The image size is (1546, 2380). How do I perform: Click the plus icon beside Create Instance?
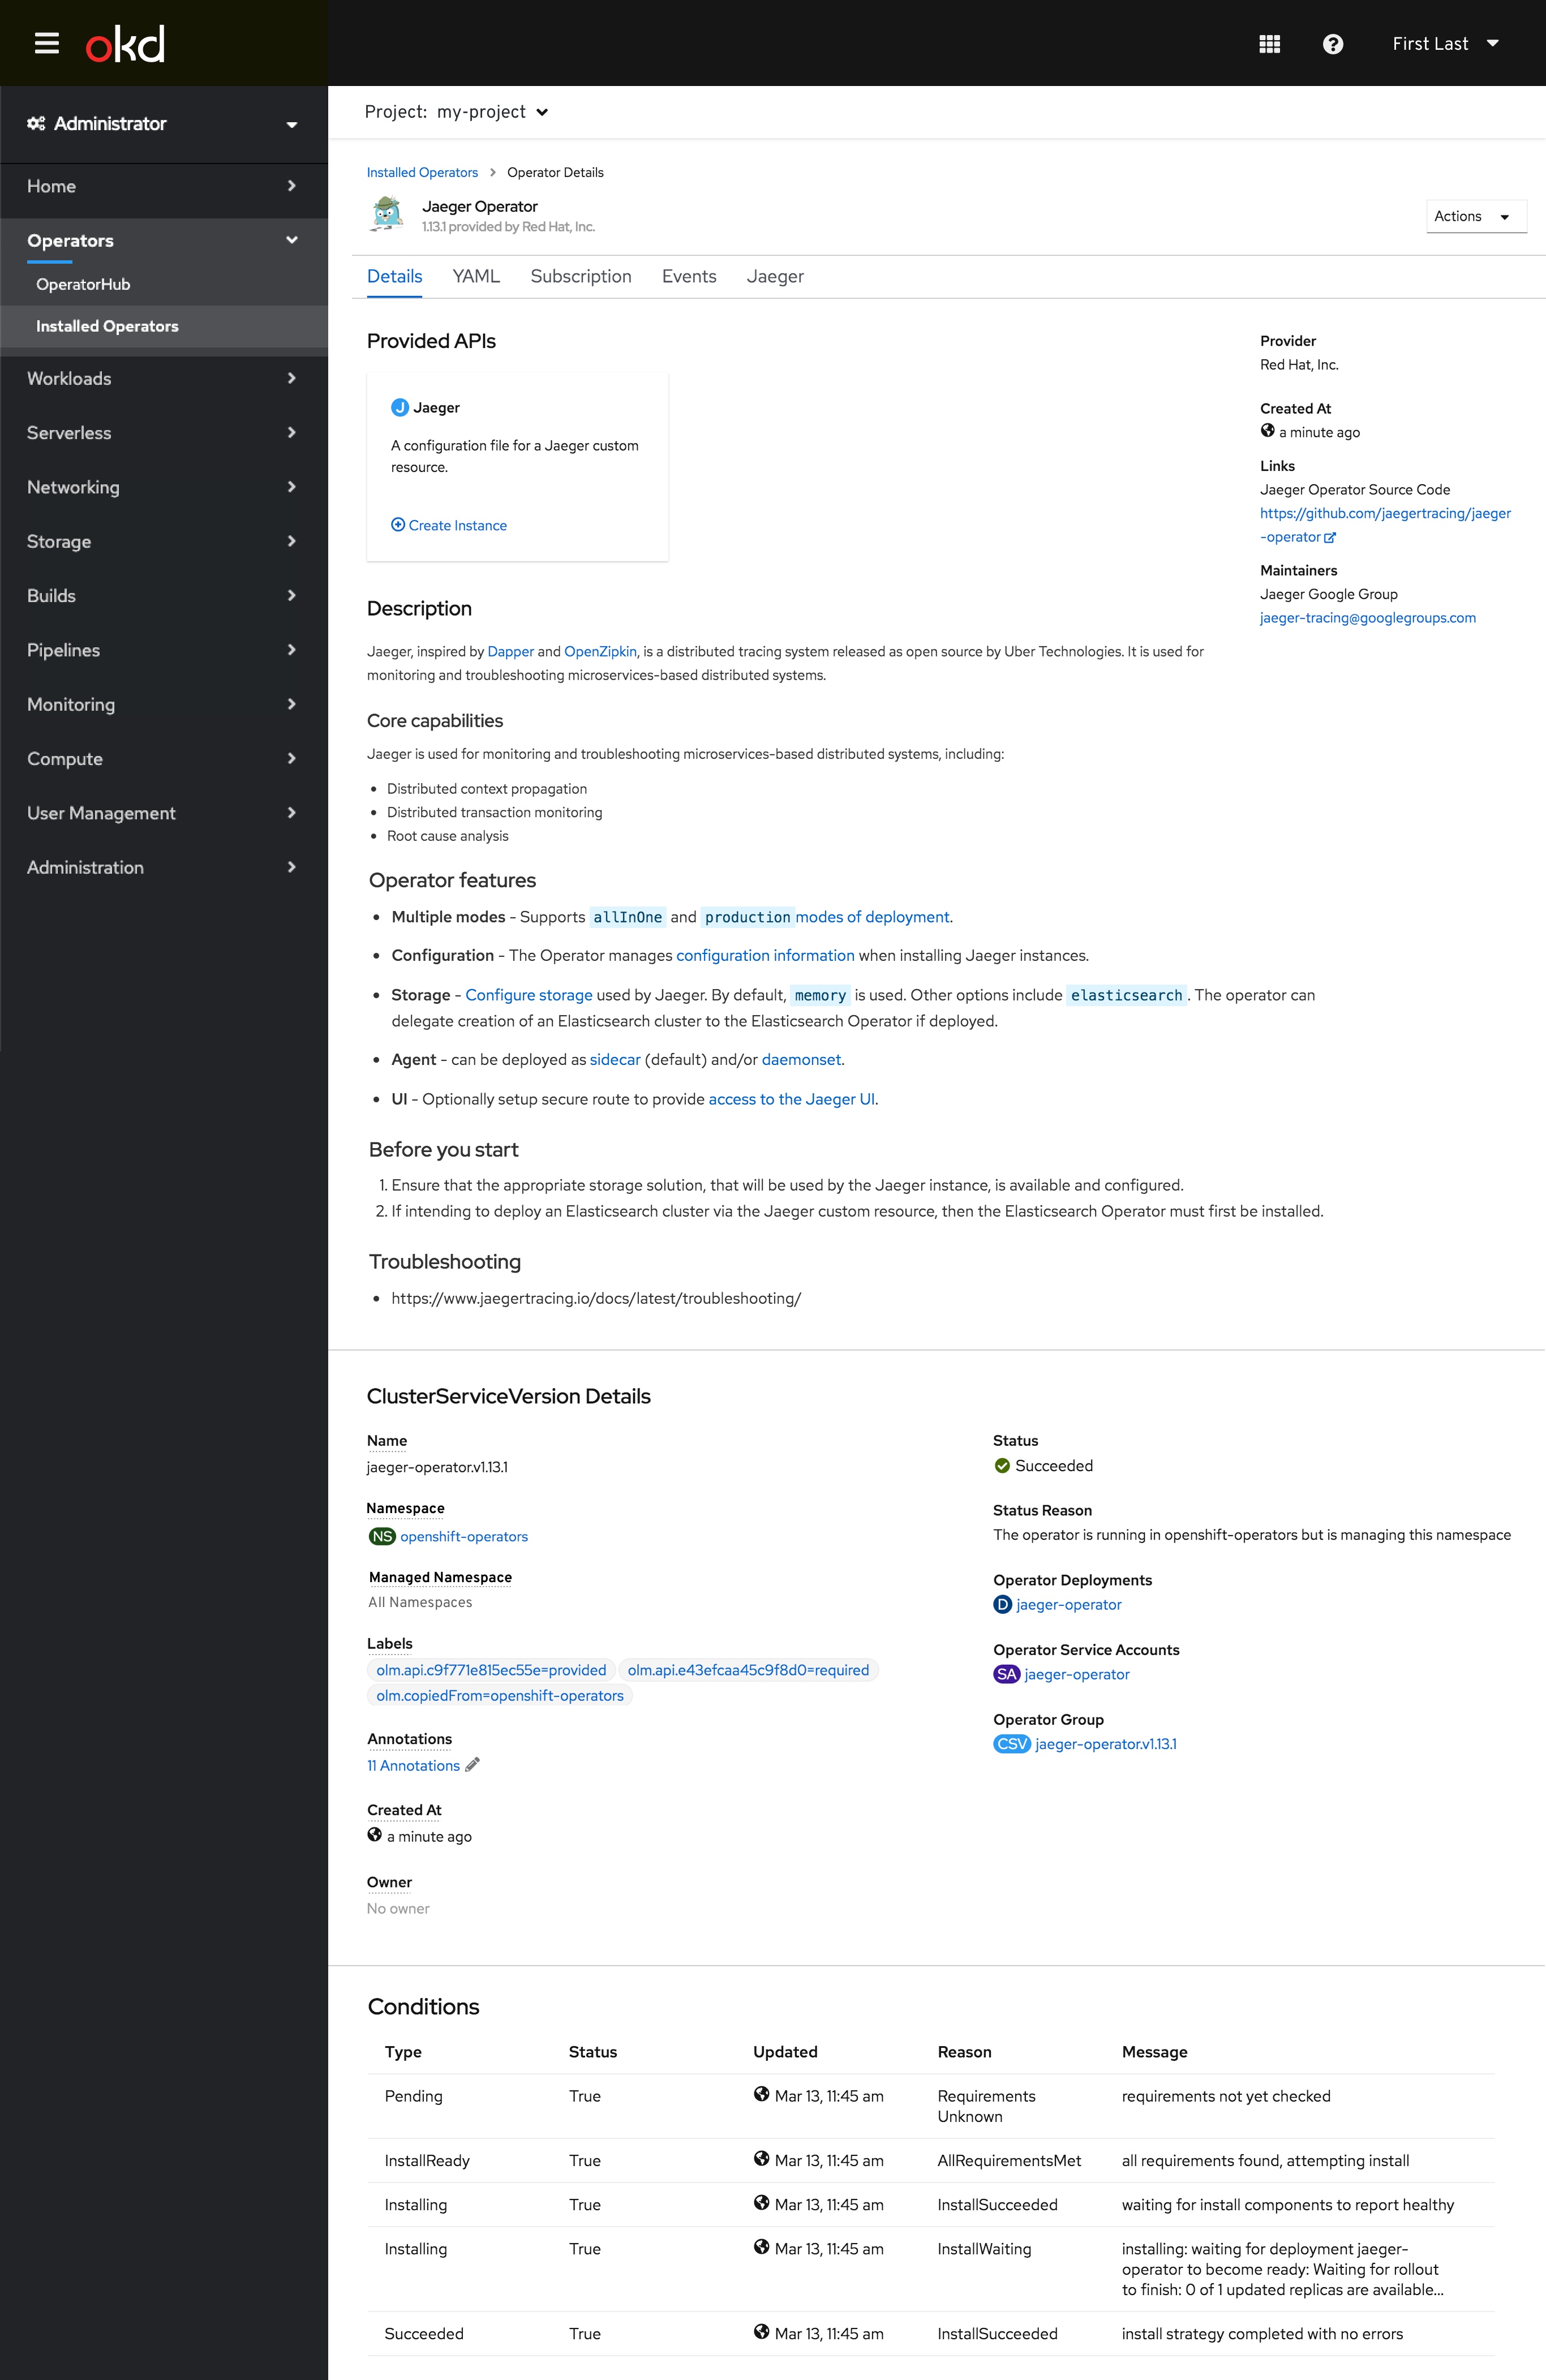point(398,525)
